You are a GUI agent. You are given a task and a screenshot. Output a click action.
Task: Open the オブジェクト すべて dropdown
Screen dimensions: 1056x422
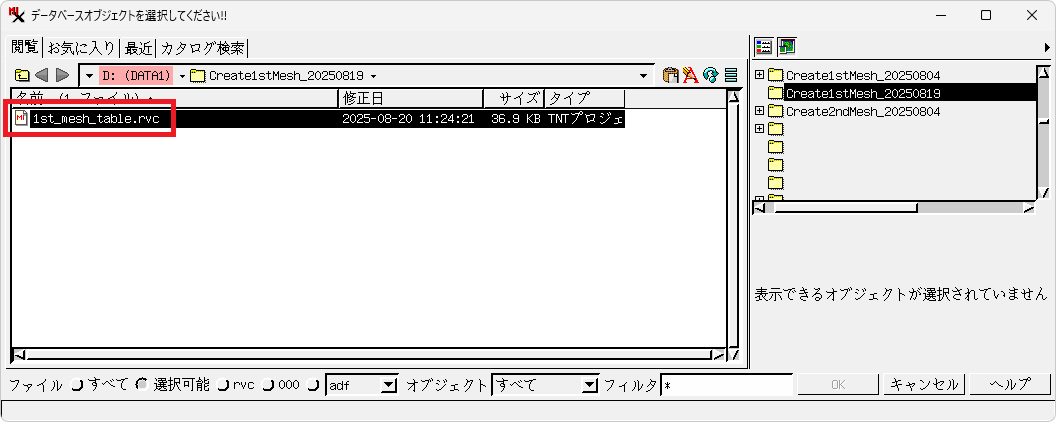coord(589,385)
